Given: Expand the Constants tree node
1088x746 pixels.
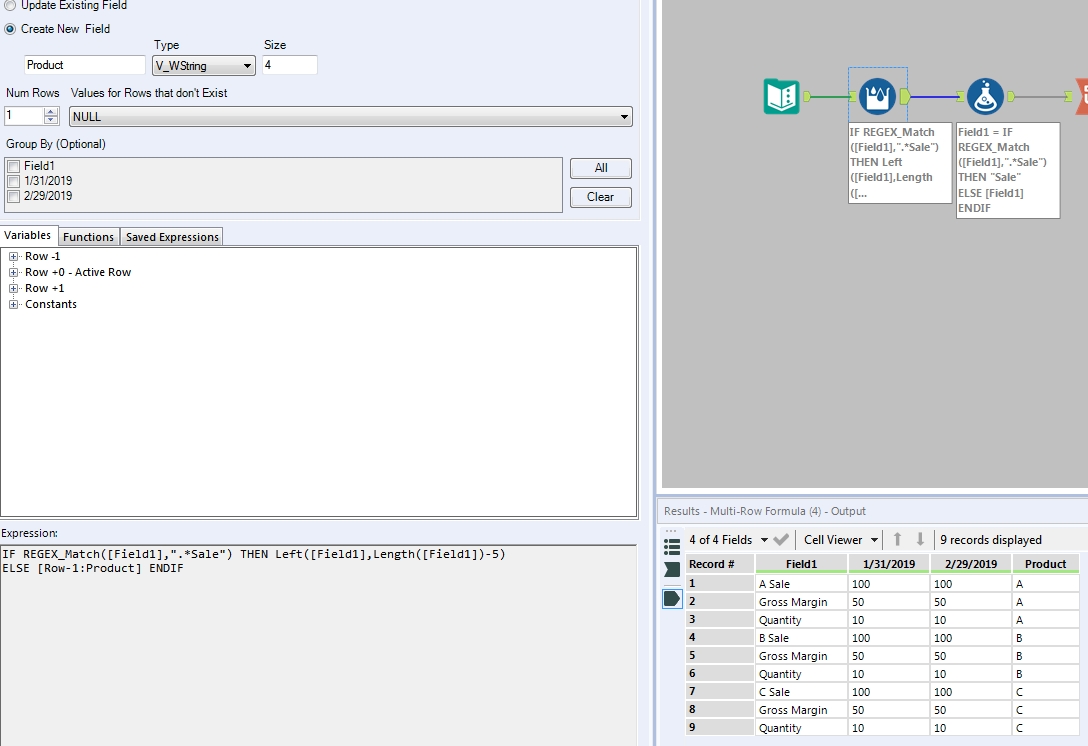Looking at the screenshot, I should point(11,304).
